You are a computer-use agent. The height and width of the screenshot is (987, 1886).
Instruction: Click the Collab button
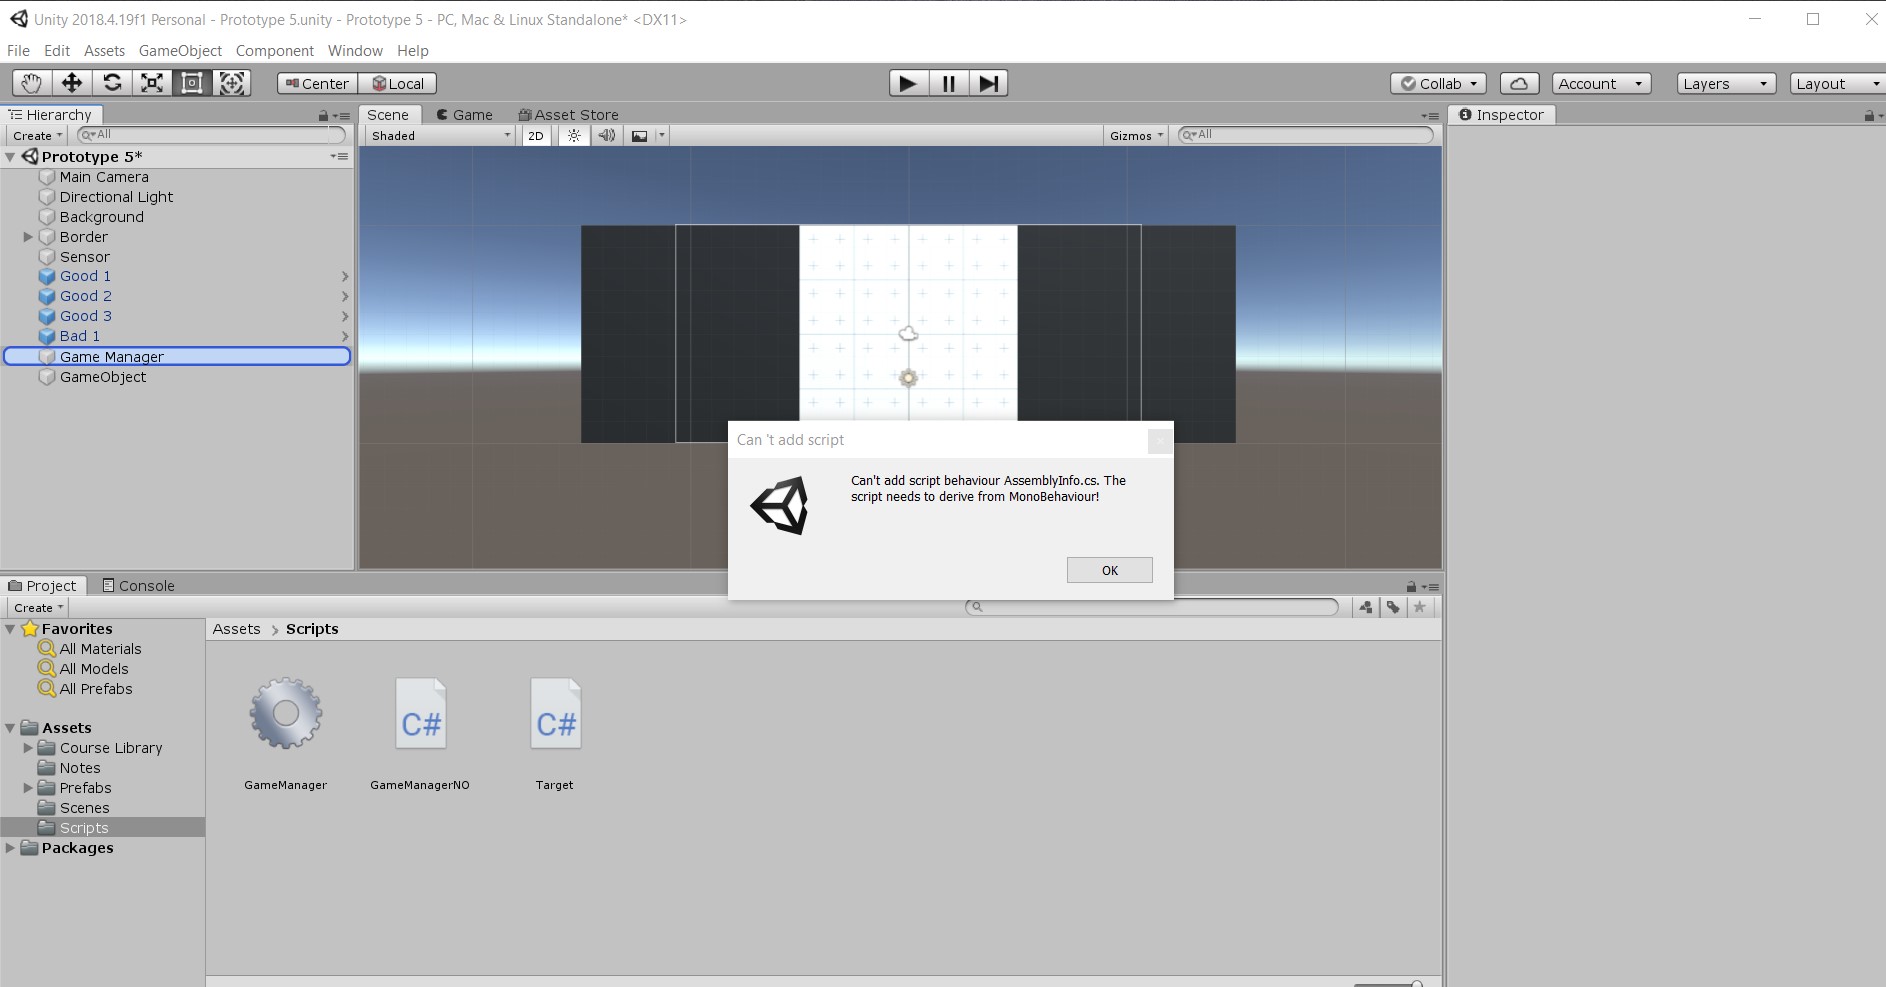(x=1438, y=84)
